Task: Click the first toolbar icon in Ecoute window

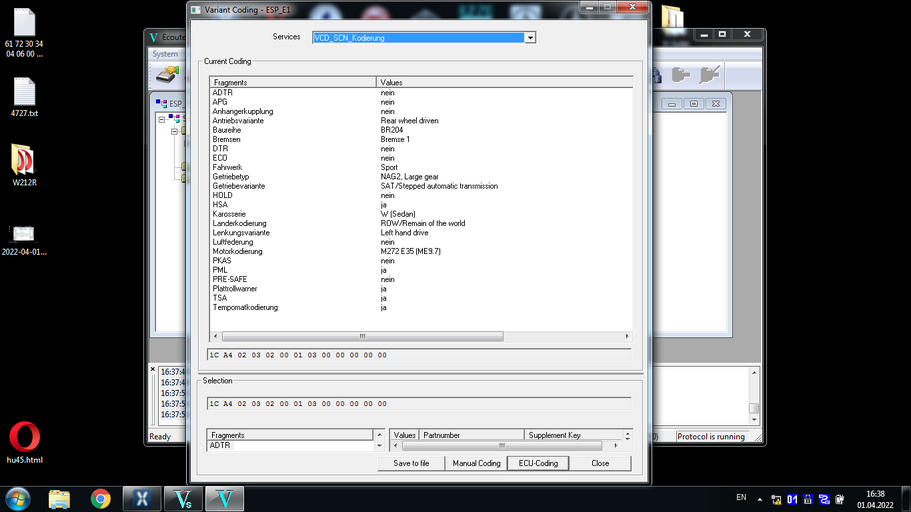Action: (167, 74)
